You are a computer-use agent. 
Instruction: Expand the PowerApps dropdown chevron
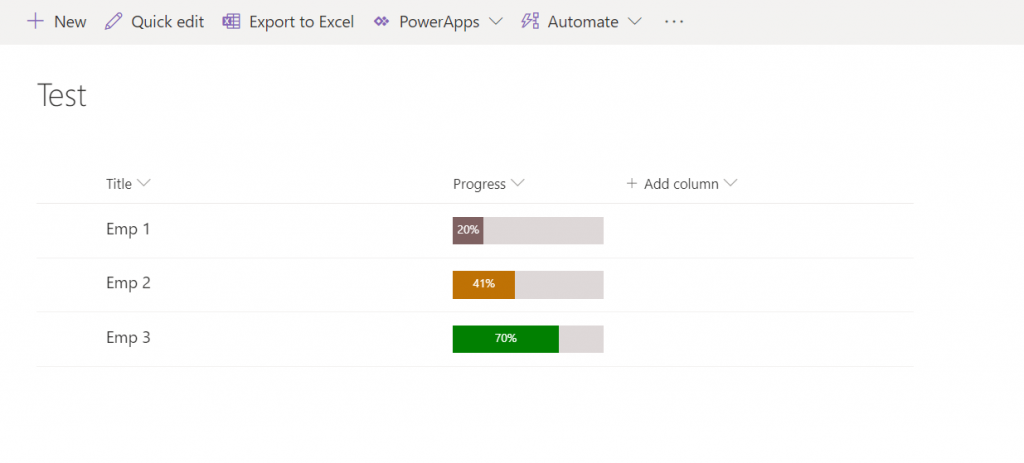[496, 21]
